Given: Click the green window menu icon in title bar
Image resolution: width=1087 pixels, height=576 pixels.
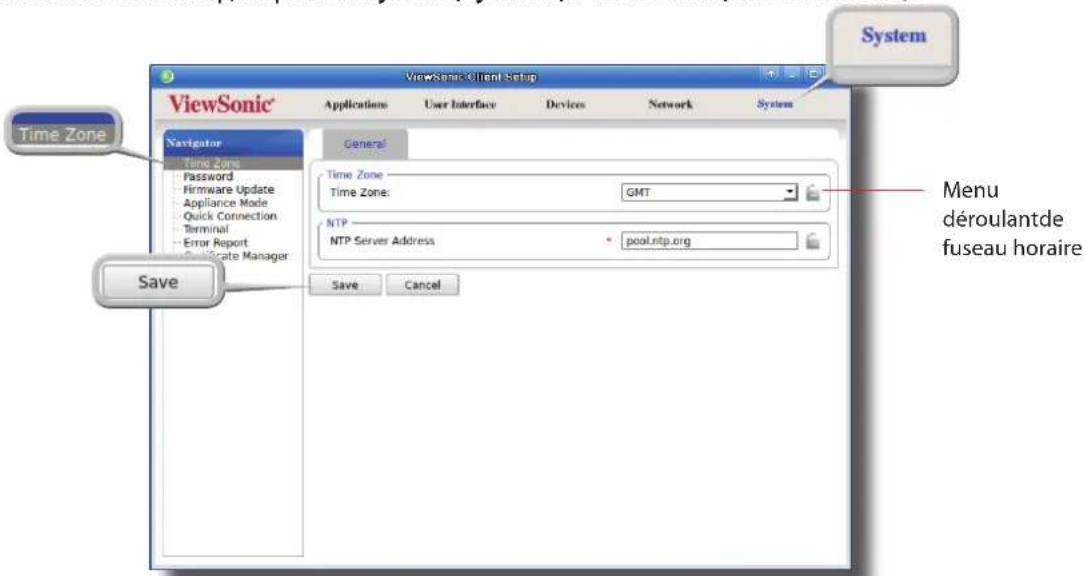Looking at the screenshot, I should point(167,76).
